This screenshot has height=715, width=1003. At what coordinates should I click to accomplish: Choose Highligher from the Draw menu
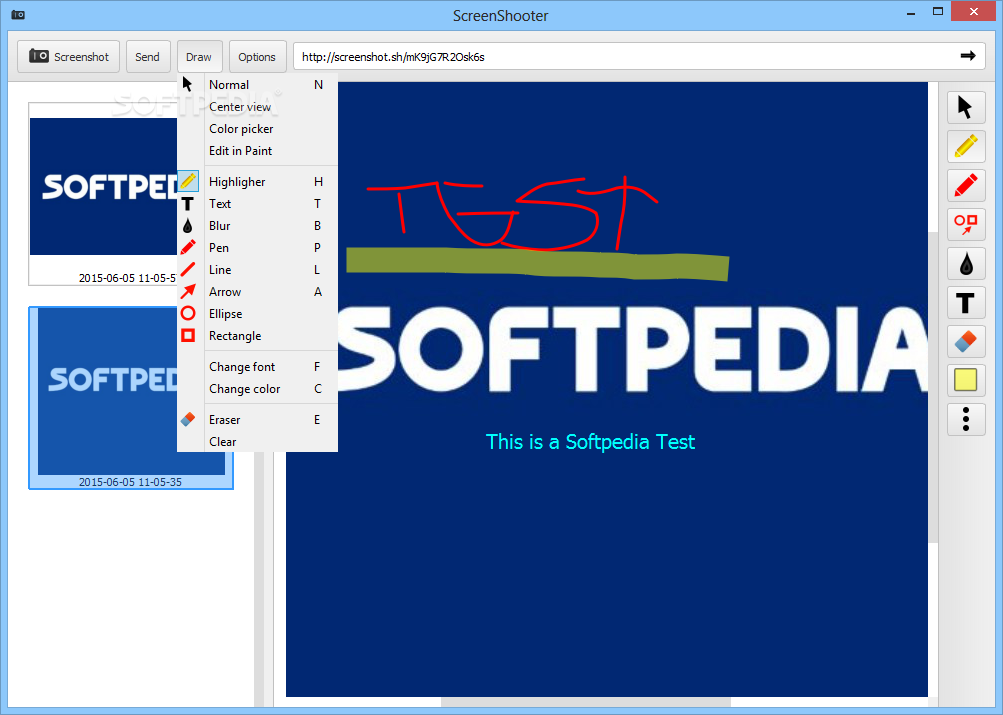point(257,182)
